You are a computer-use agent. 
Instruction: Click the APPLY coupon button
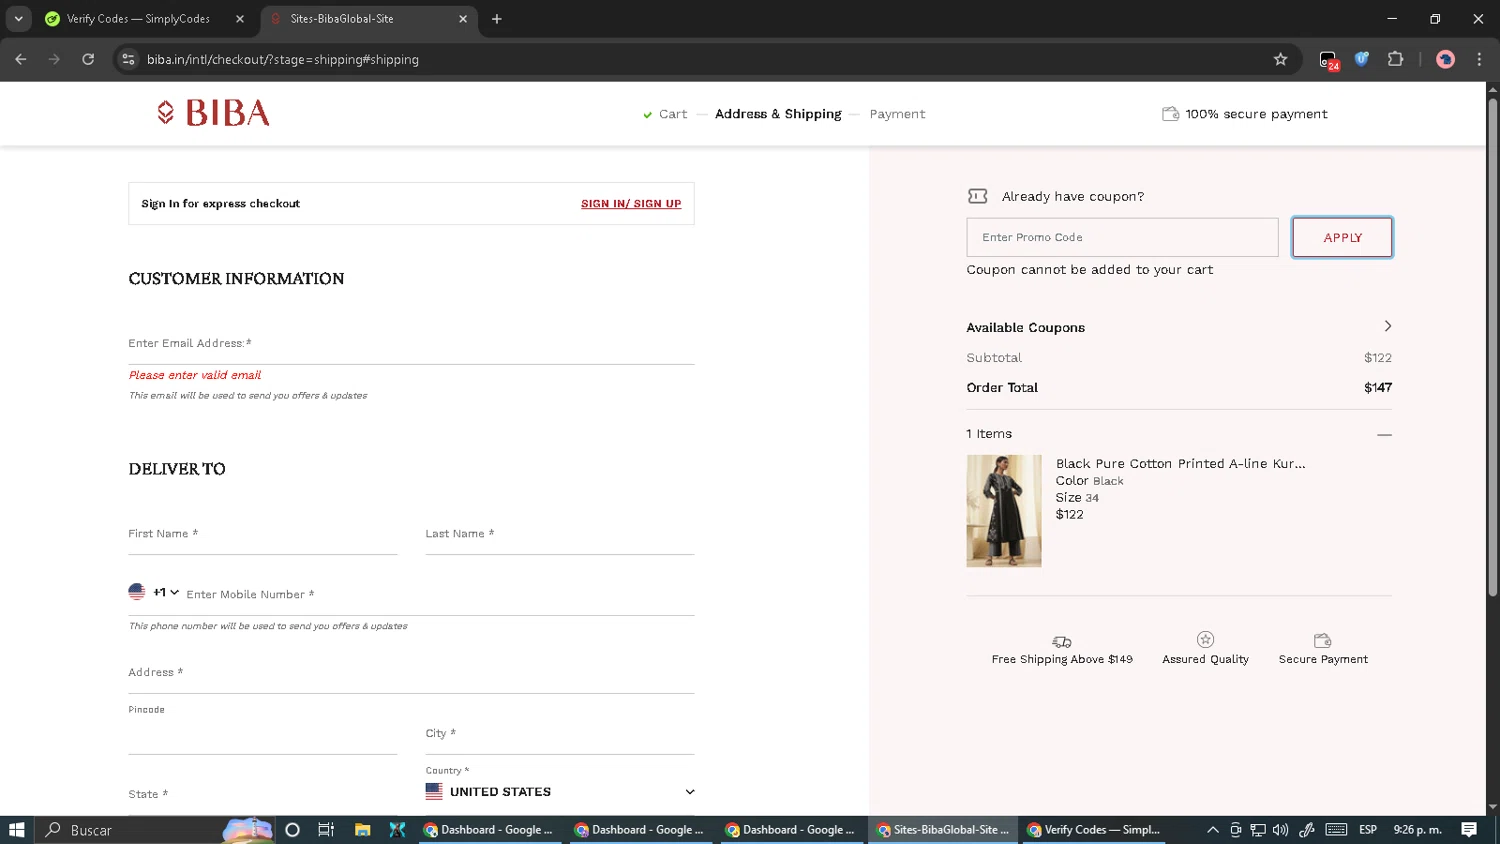click(1342, 237)
